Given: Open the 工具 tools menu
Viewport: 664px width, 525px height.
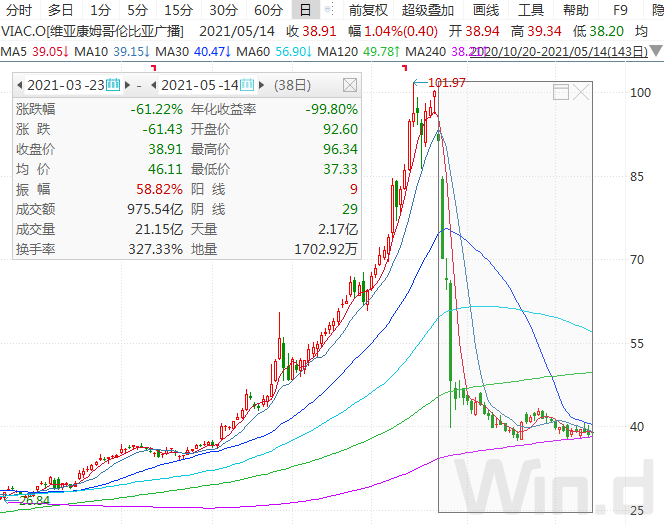Looking at the screenshot, I should [x=531, y=9].
